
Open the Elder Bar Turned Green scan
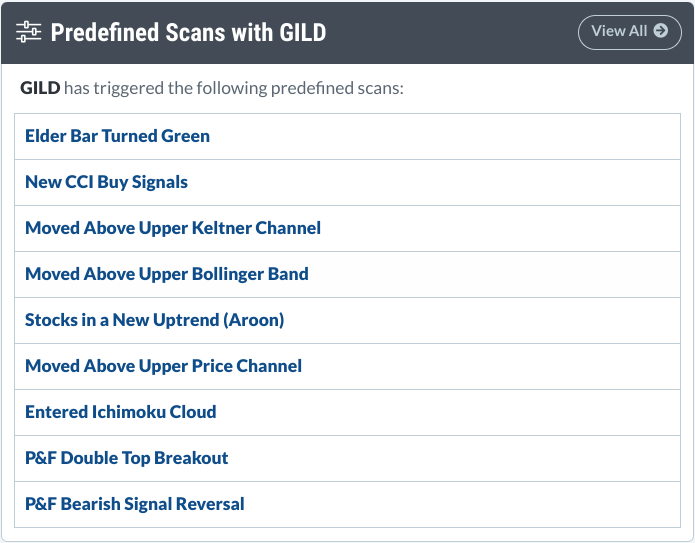click(x=117, y=136)
